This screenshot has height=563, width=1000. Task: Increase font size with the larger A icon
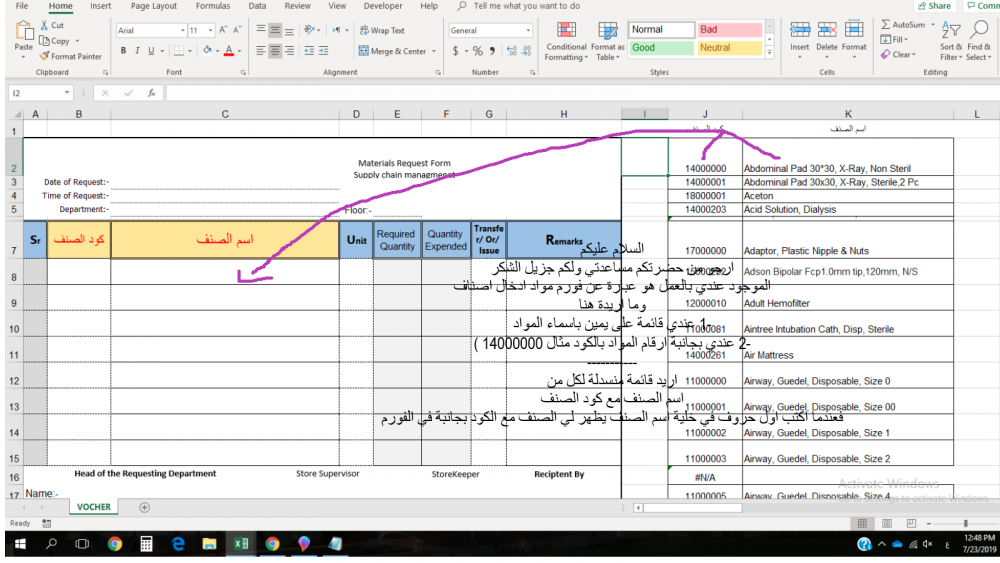coord(223,30)
